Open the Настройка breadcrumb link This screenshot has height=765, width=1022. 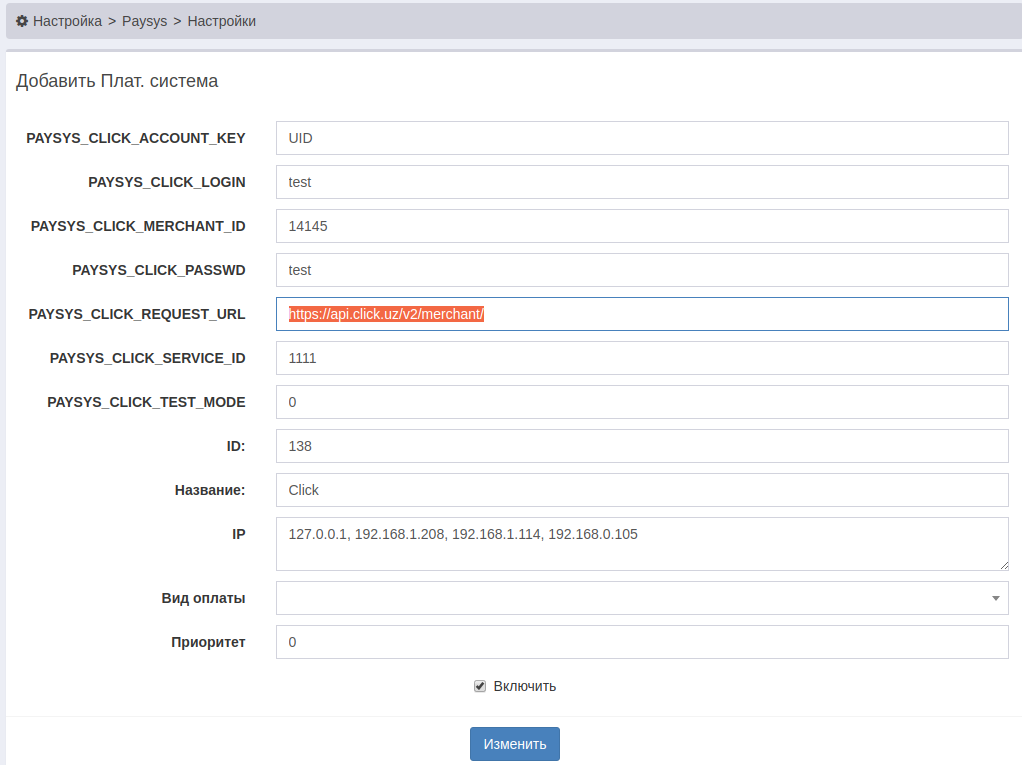click(67, 21)
